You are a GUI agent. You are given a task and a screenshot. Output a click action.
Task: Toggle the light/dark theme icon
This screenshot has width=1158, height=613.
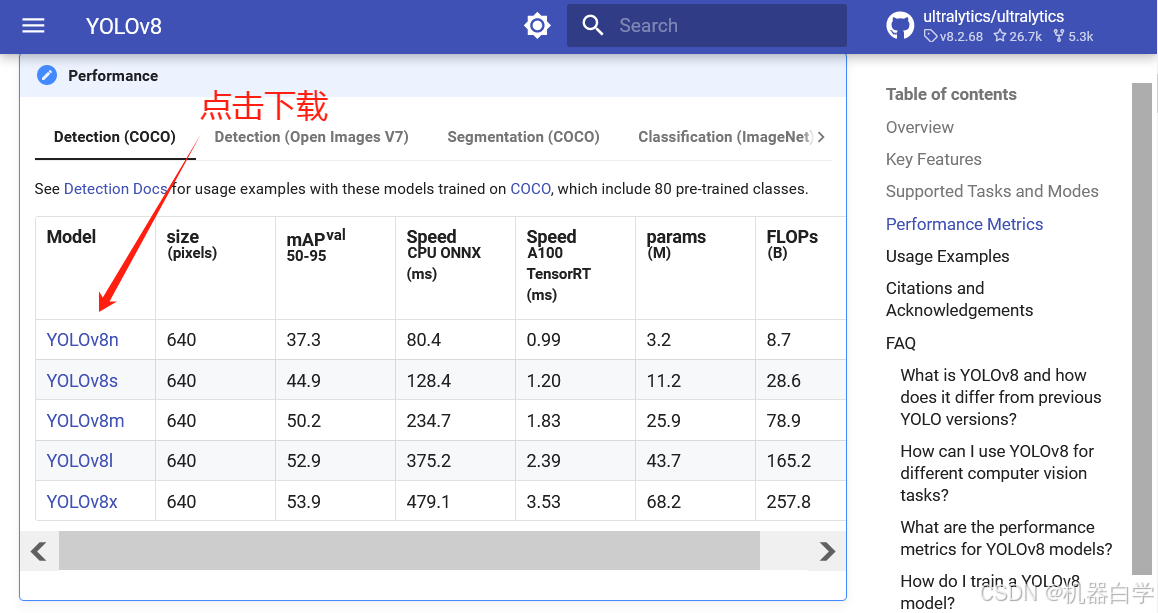point(537,26)
